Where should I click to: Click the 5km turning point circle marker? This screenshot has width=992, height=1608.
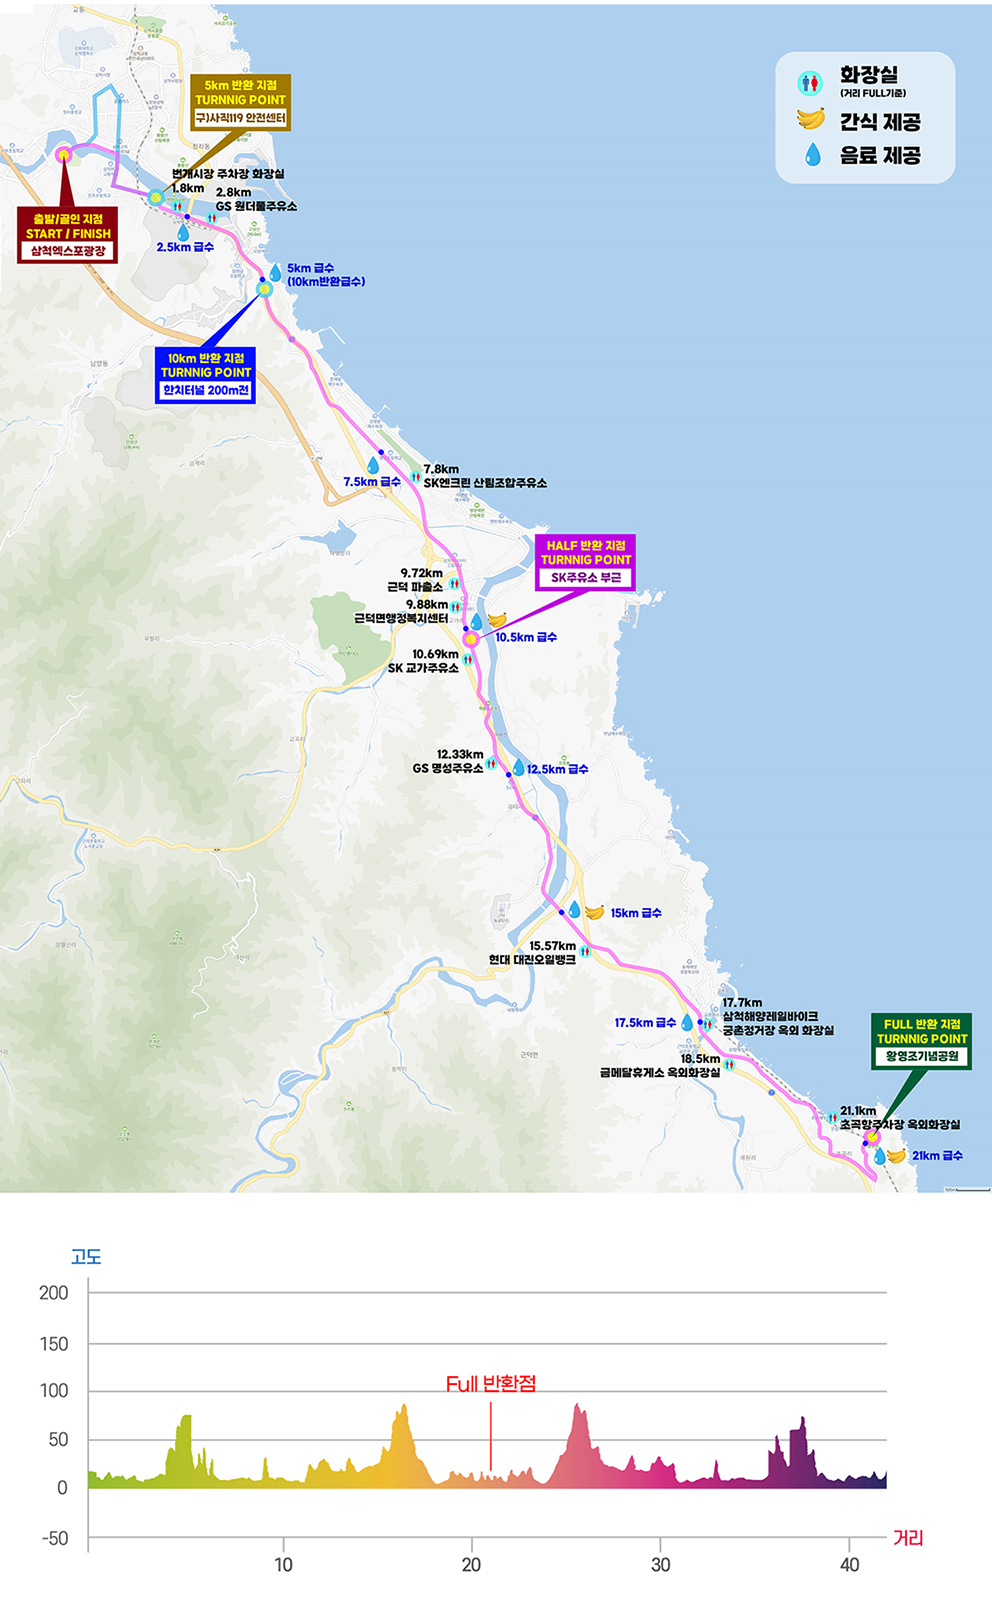[x=156, y=197]
